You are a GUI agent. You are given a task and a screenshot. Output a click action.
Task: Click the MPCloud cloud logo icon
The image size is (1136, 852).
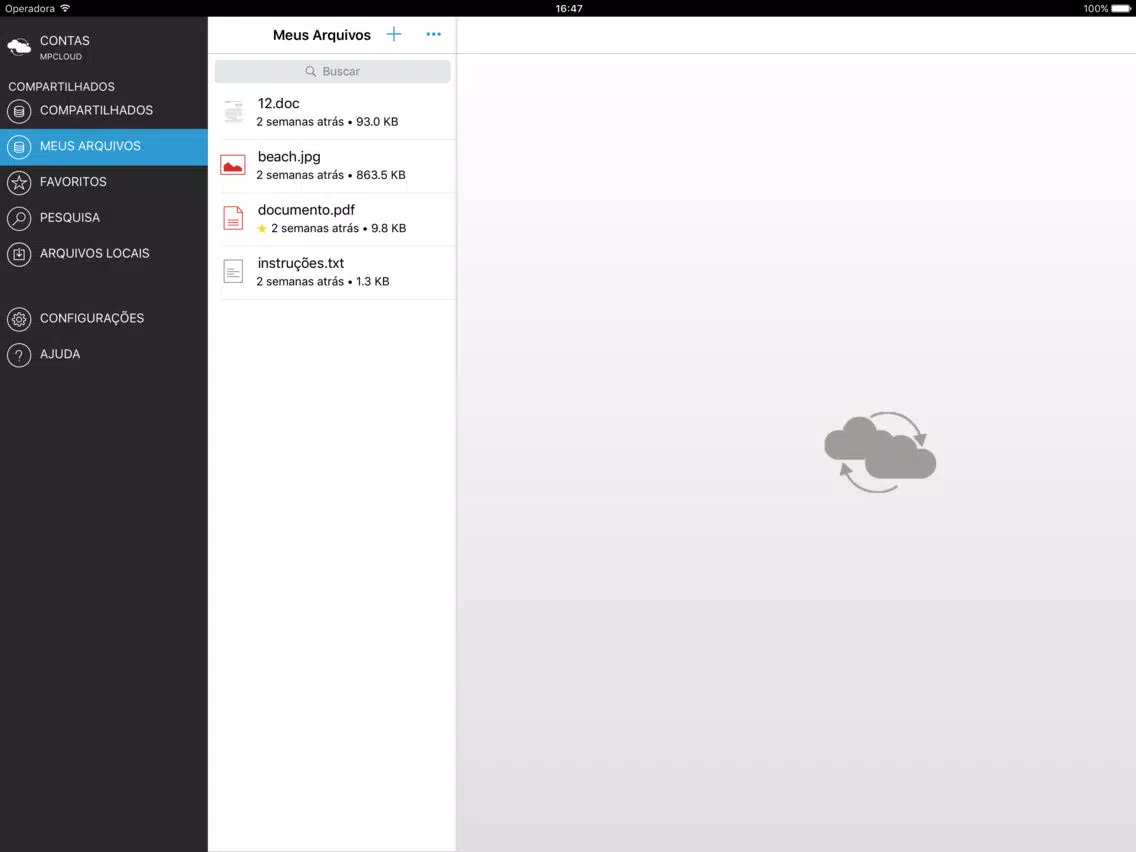[19, 47]
